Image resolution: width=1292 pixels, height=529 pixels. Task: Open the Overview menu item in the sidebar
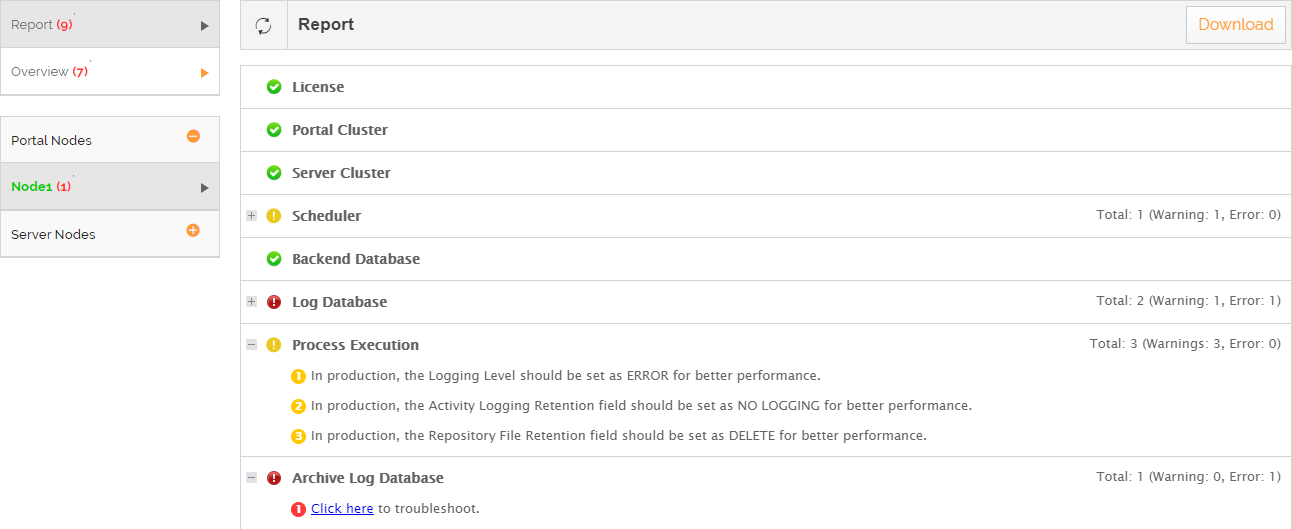110,72
